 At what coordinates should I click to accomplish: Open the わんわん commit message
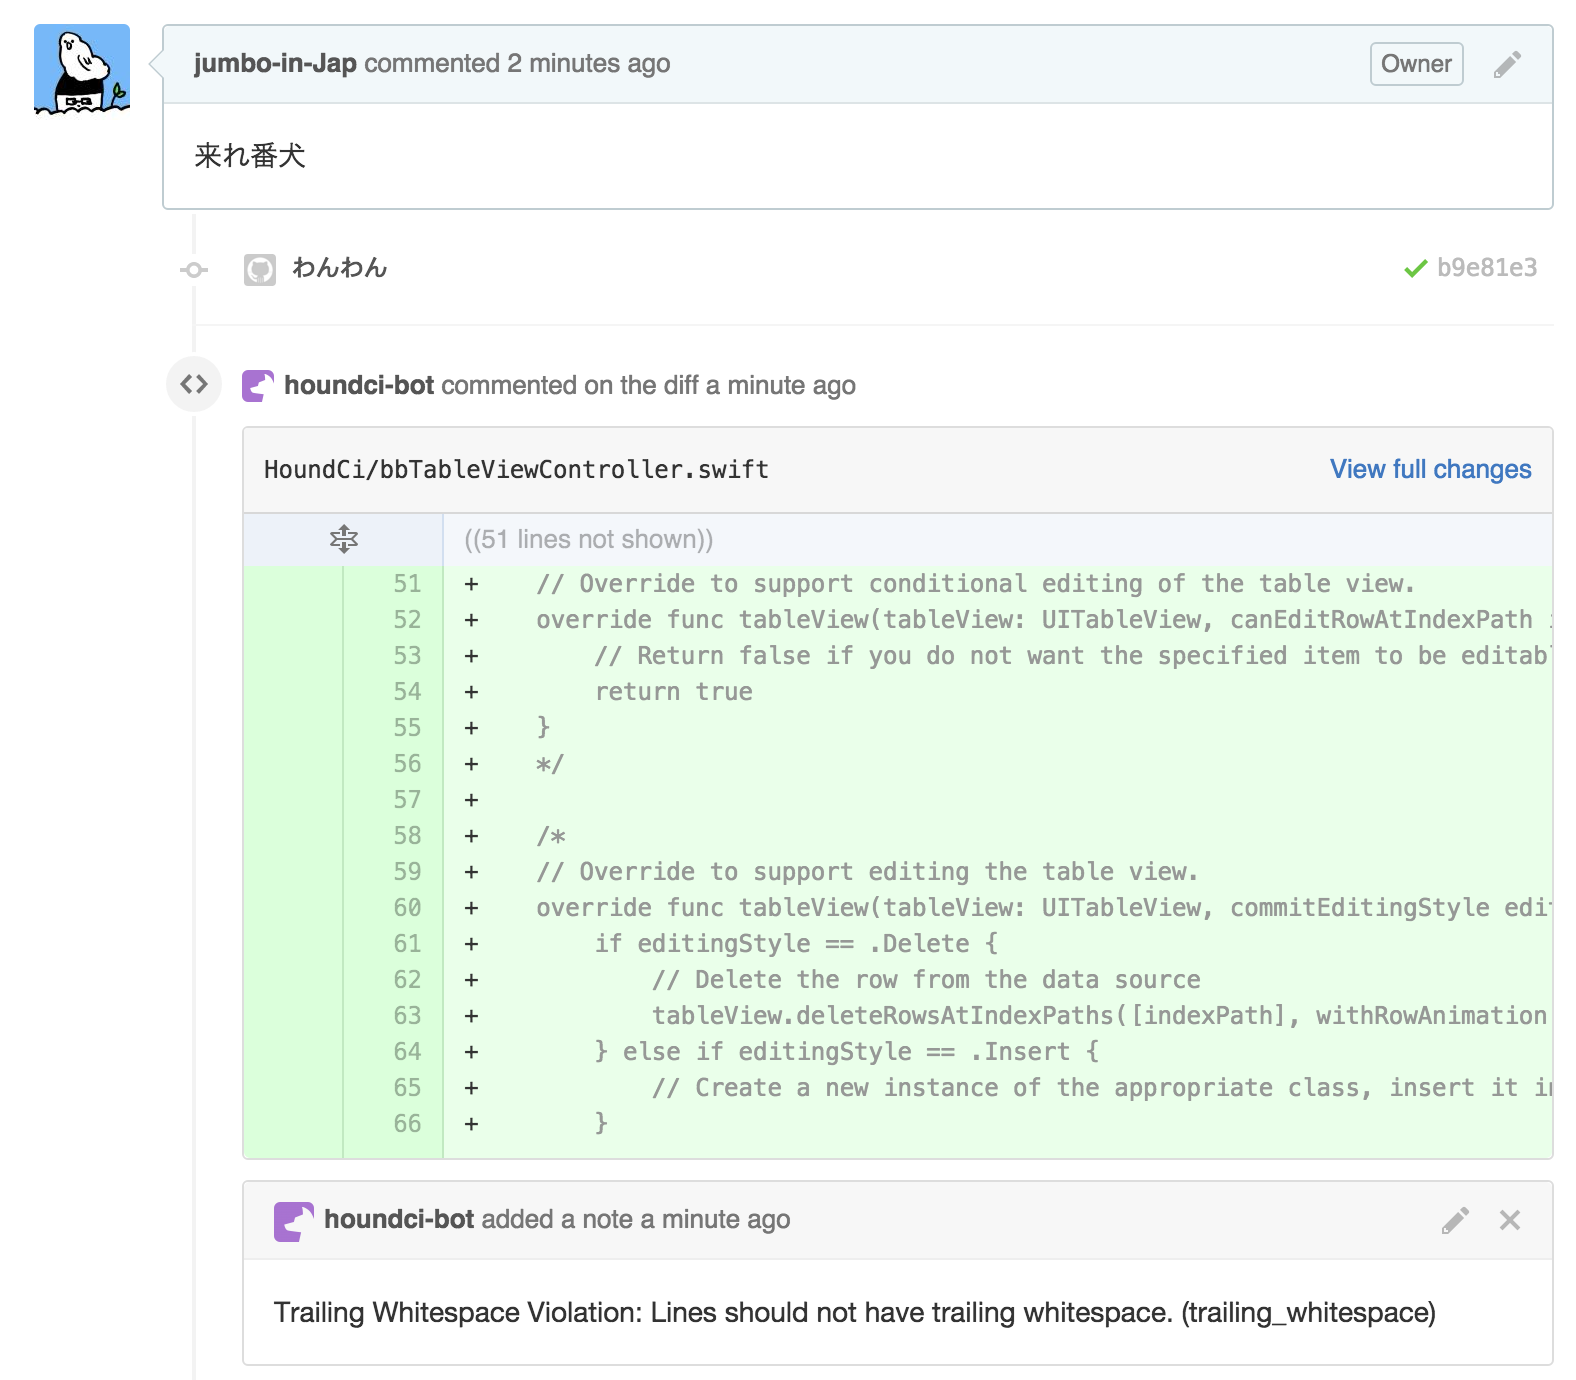click(340, 268)
